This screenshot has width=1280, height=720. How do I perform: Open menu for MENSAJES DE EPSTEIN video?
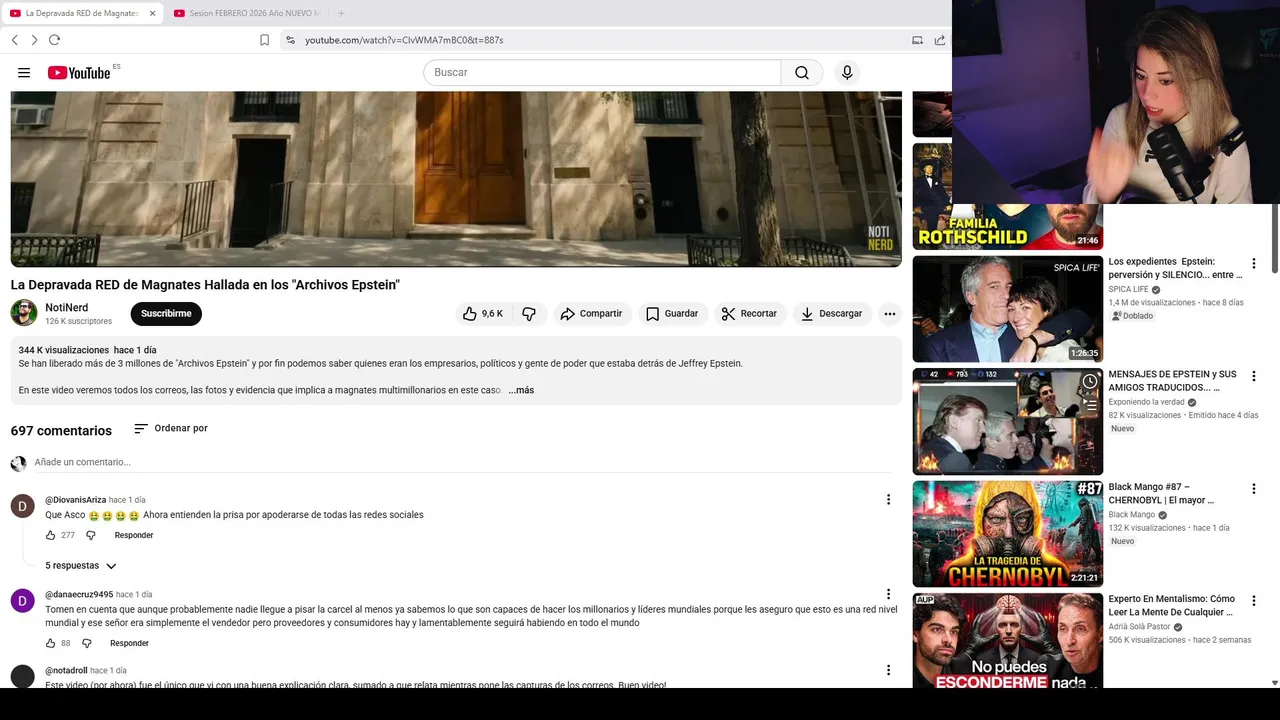1253,377
